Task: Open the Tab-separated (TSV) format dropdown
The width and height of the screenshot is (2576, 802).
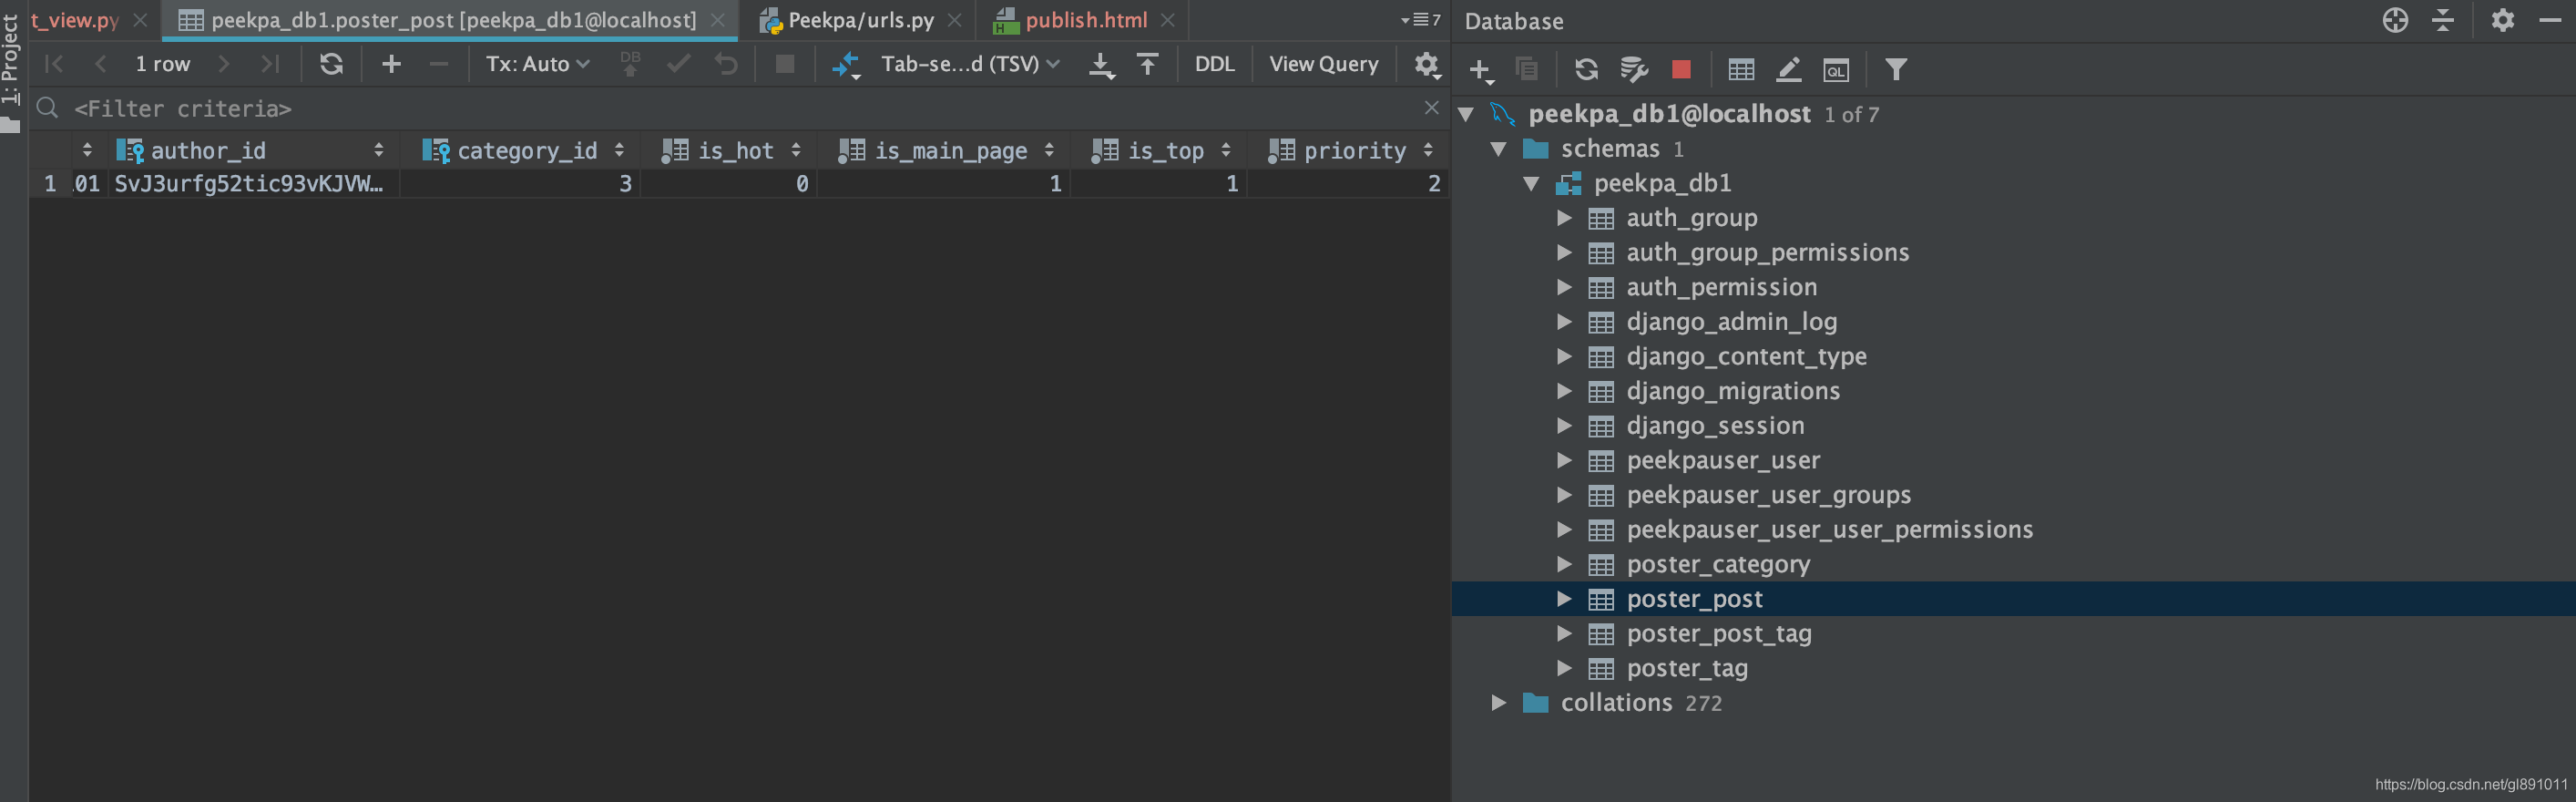Action: pos(969,64)
